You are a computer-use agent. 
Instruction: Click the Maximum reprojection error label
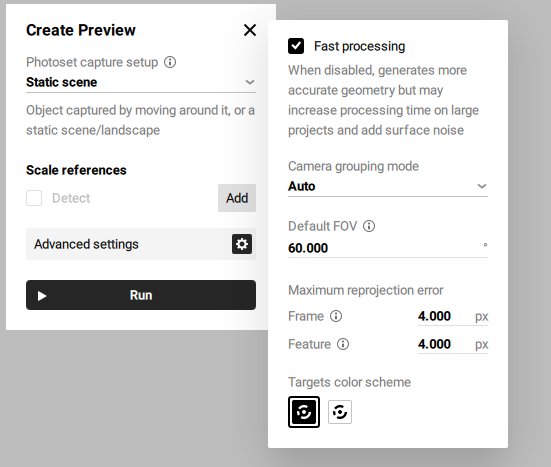pyautogui.click(x=365, y=290)
